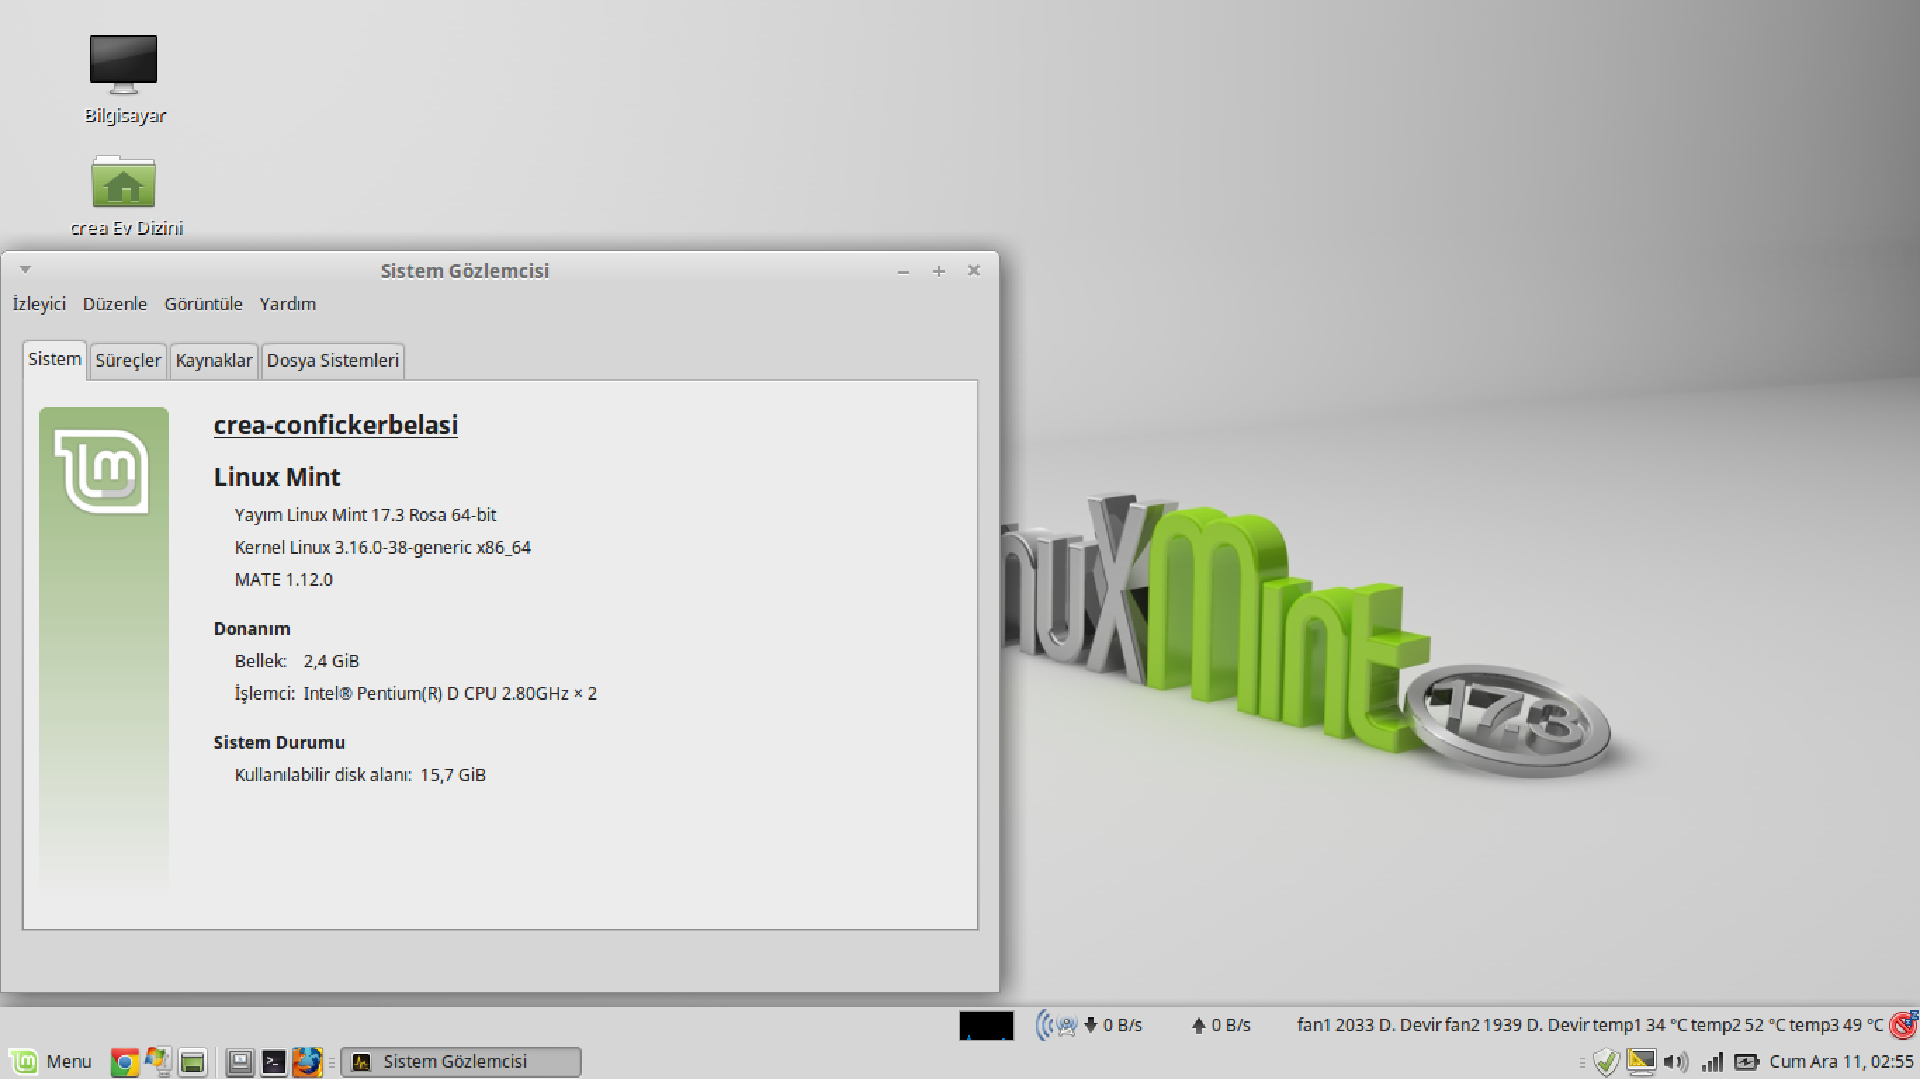Click the display monitor tray icon
Image resolution: width=1920 pixels, height=1079 pixels.
pos(1641,1062)
